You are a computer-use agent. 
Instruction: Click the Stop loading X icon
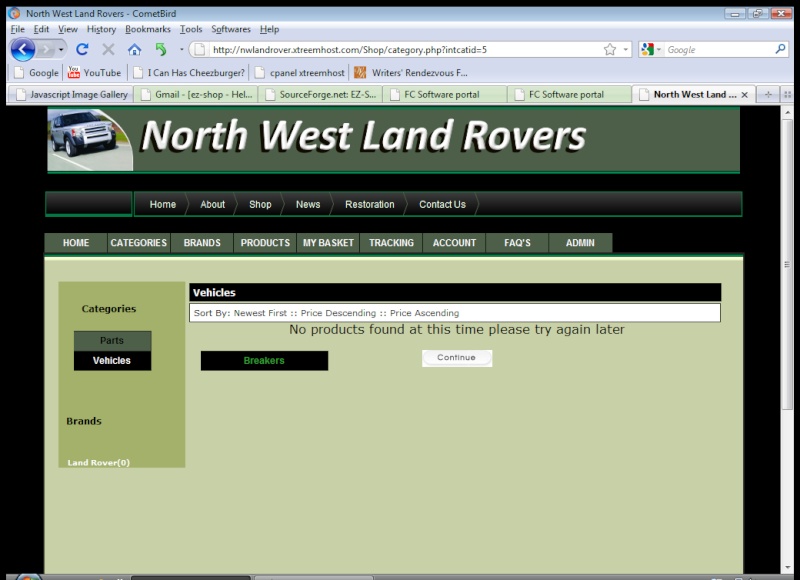click(108, 49)
